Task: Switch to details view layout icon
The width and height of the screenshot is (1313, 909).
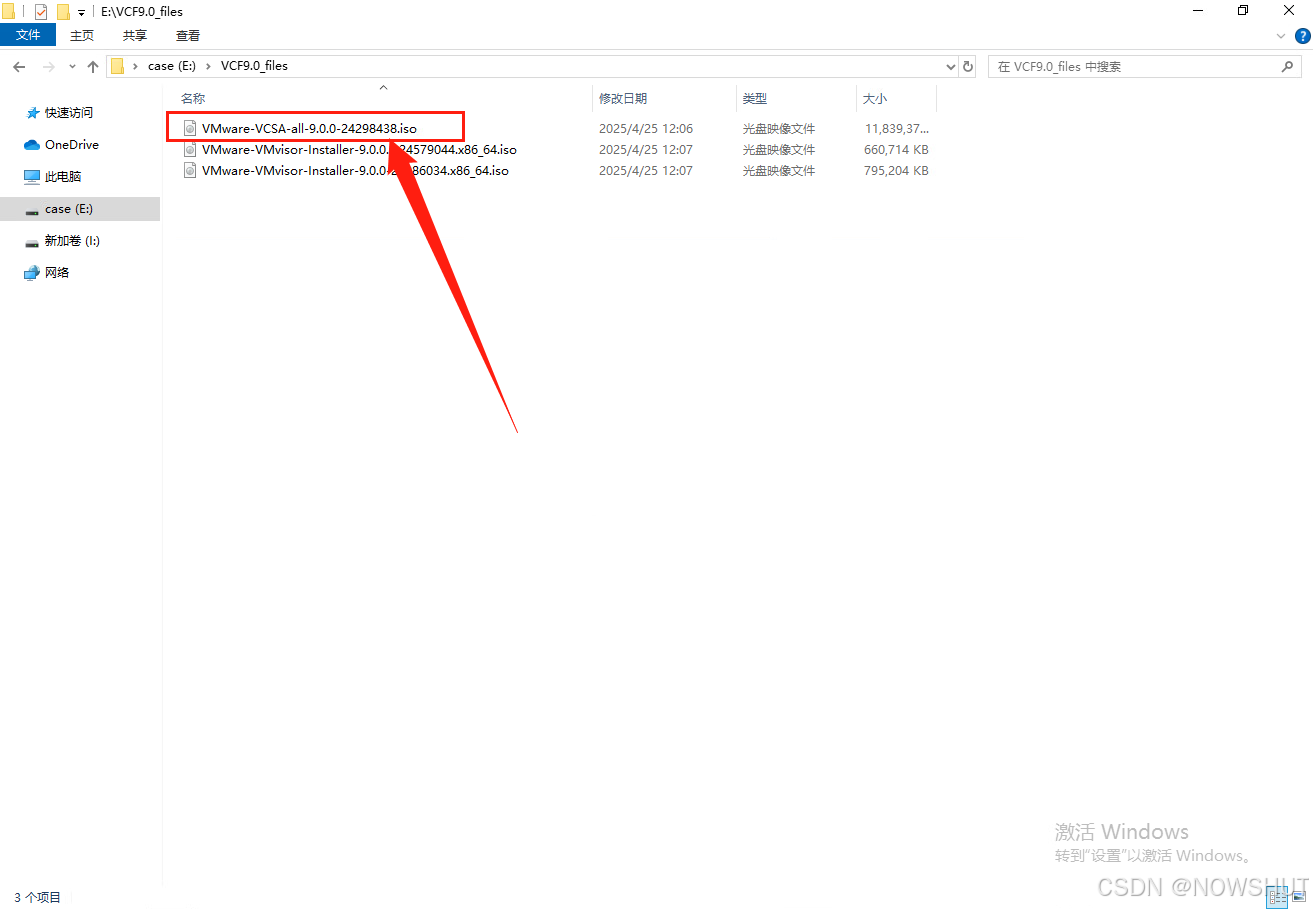Action: click(1278, 898)
